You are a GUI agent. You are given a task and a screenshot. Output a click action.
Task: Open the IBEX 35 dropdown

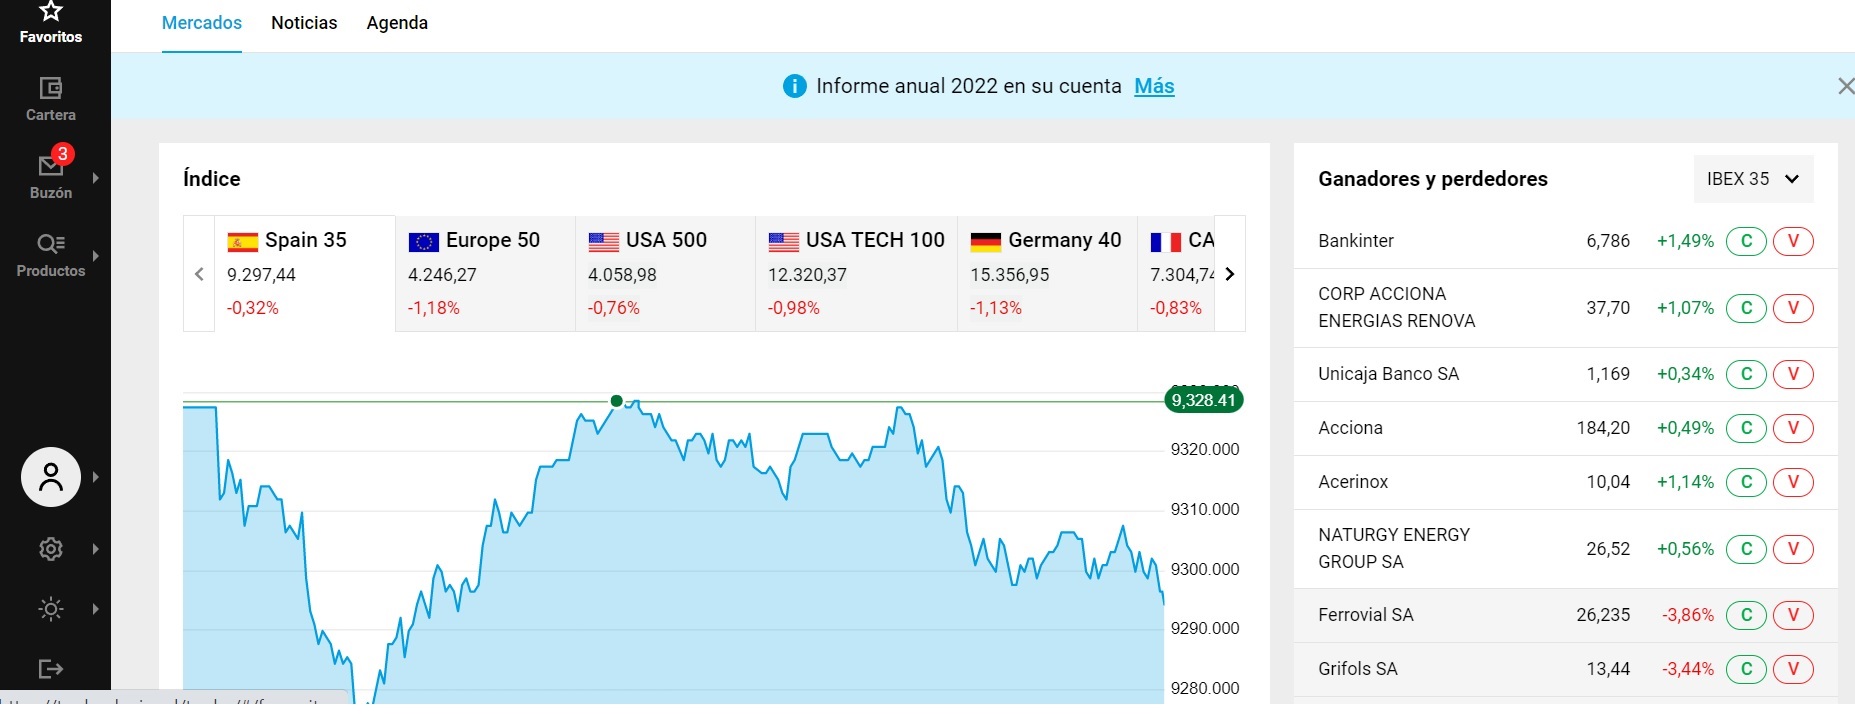click(1753, 179)
